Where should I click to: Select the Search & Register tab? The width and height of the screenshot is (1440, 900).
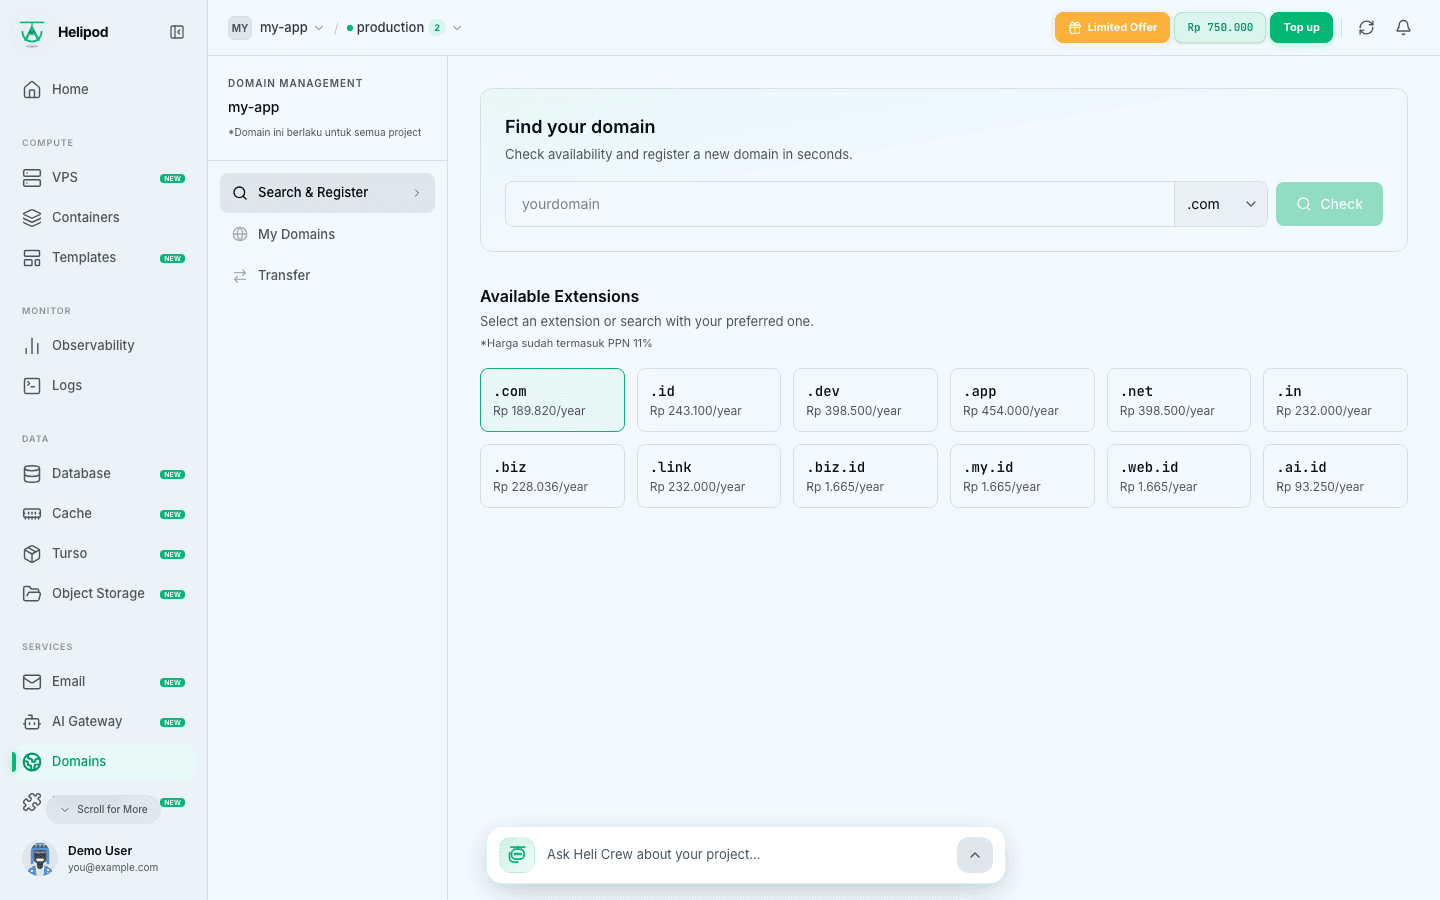click(x=327, y=193)
